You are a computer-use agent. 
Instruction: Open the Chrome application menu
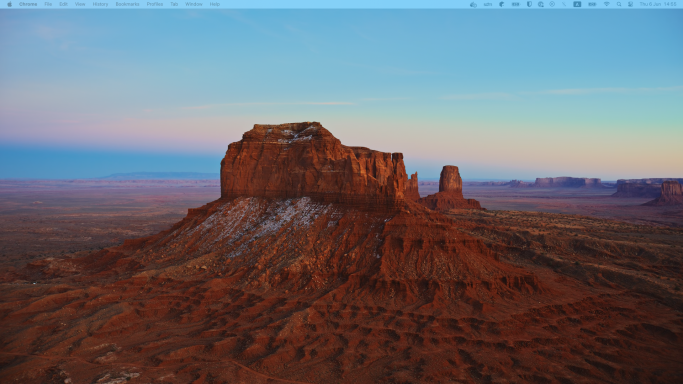tap(28, 4)
